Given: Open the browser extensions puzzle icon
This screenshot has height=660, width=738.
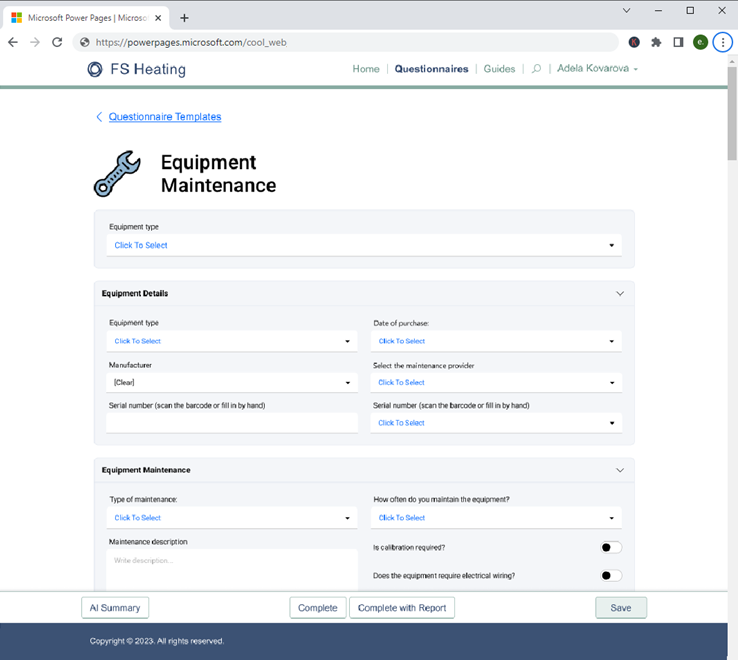Looking at the screenshot, I should (656, 42).
